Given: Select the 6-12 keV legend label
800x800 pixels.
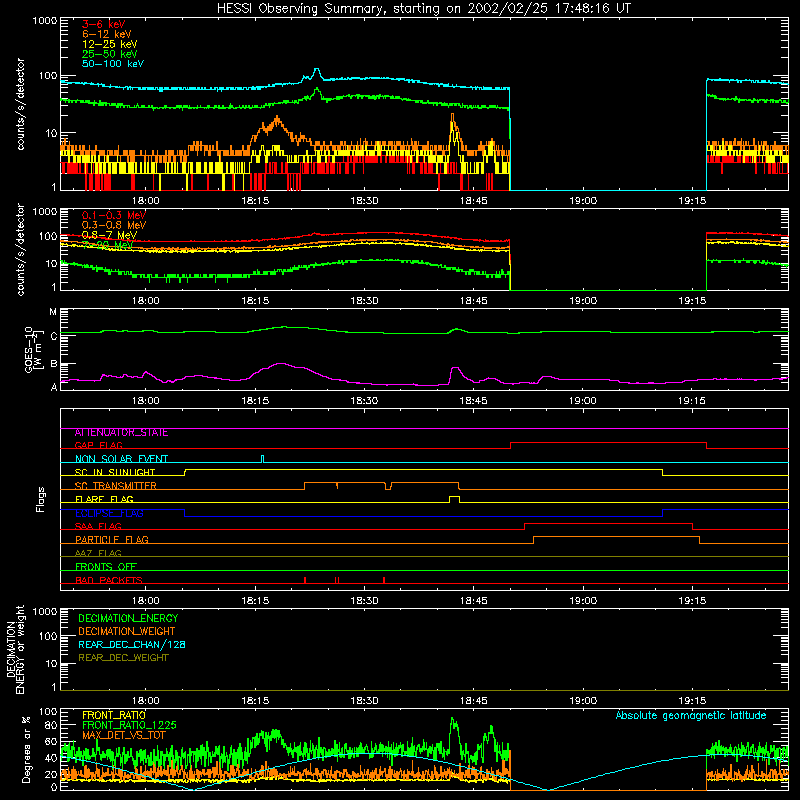Looking at the screenshot, I should coord(106,34).
